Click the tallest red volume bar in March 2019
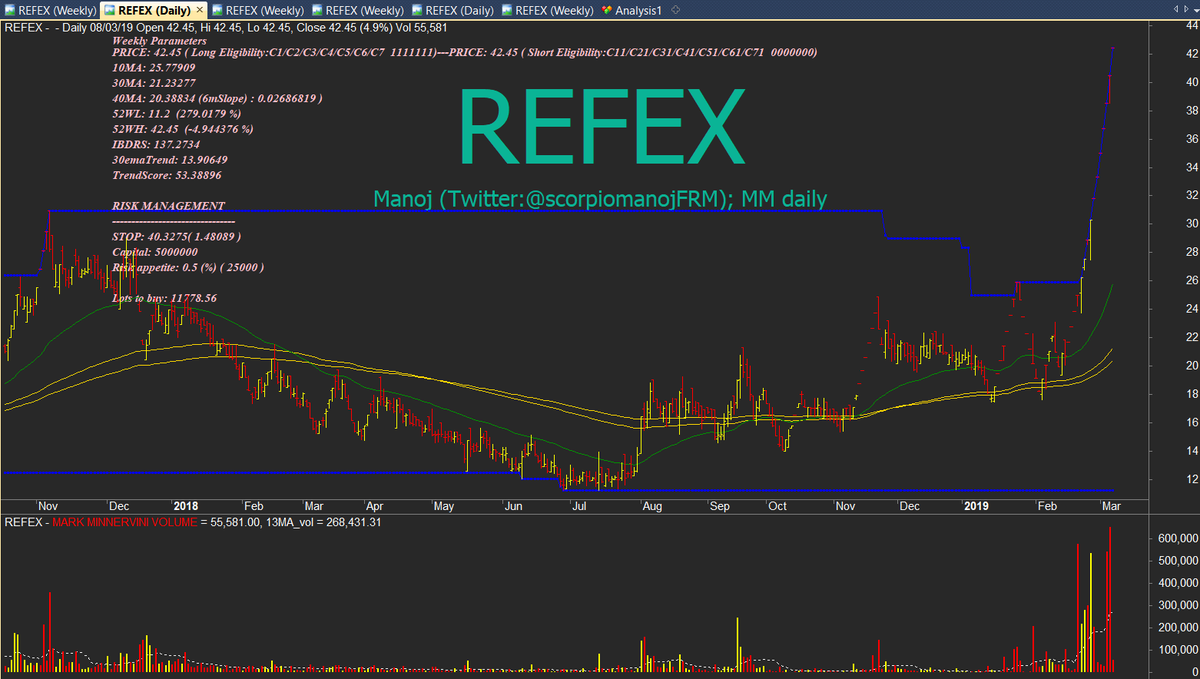 1110,599
